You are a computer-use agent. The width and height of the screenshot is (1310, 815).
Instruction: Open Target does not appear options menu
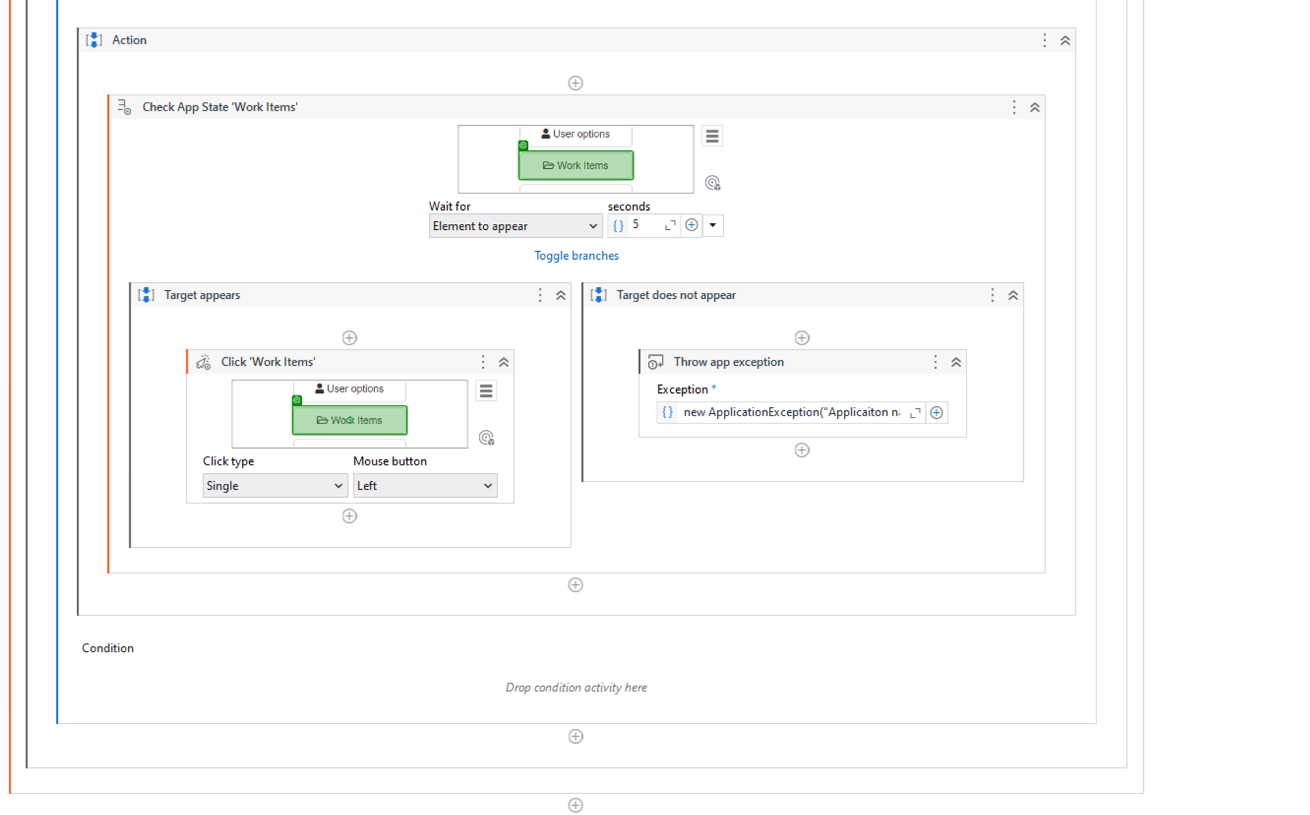(x=992, y=295)
